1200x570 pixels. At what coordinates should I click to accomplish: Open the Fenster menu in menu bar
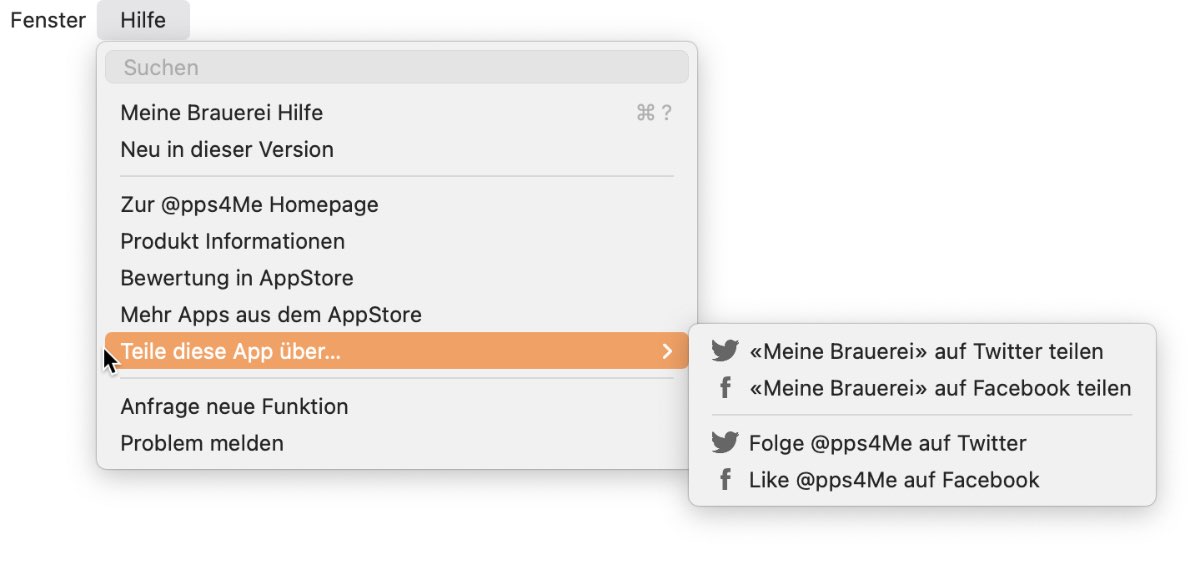pos(48,20)
